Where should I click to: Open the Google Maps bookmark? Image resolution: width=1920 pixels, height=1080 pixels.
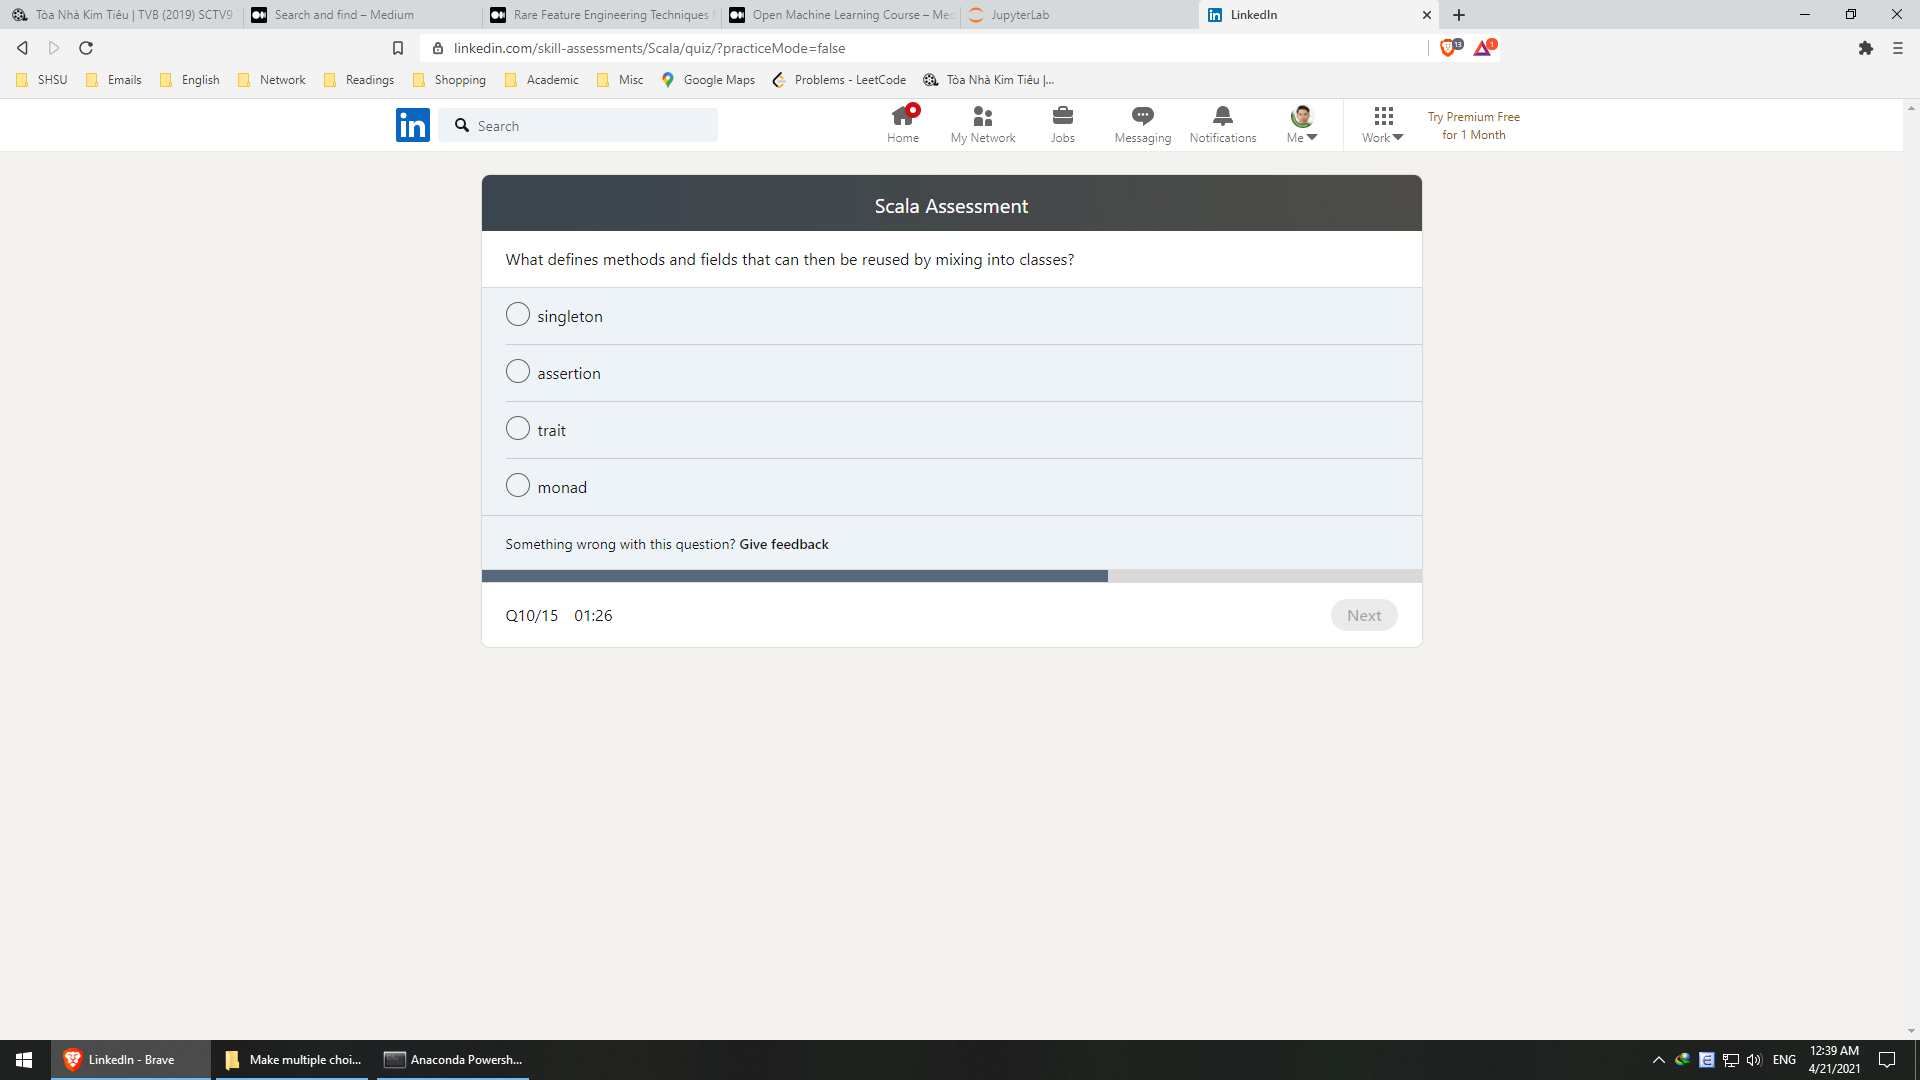[x=708, y=80]
